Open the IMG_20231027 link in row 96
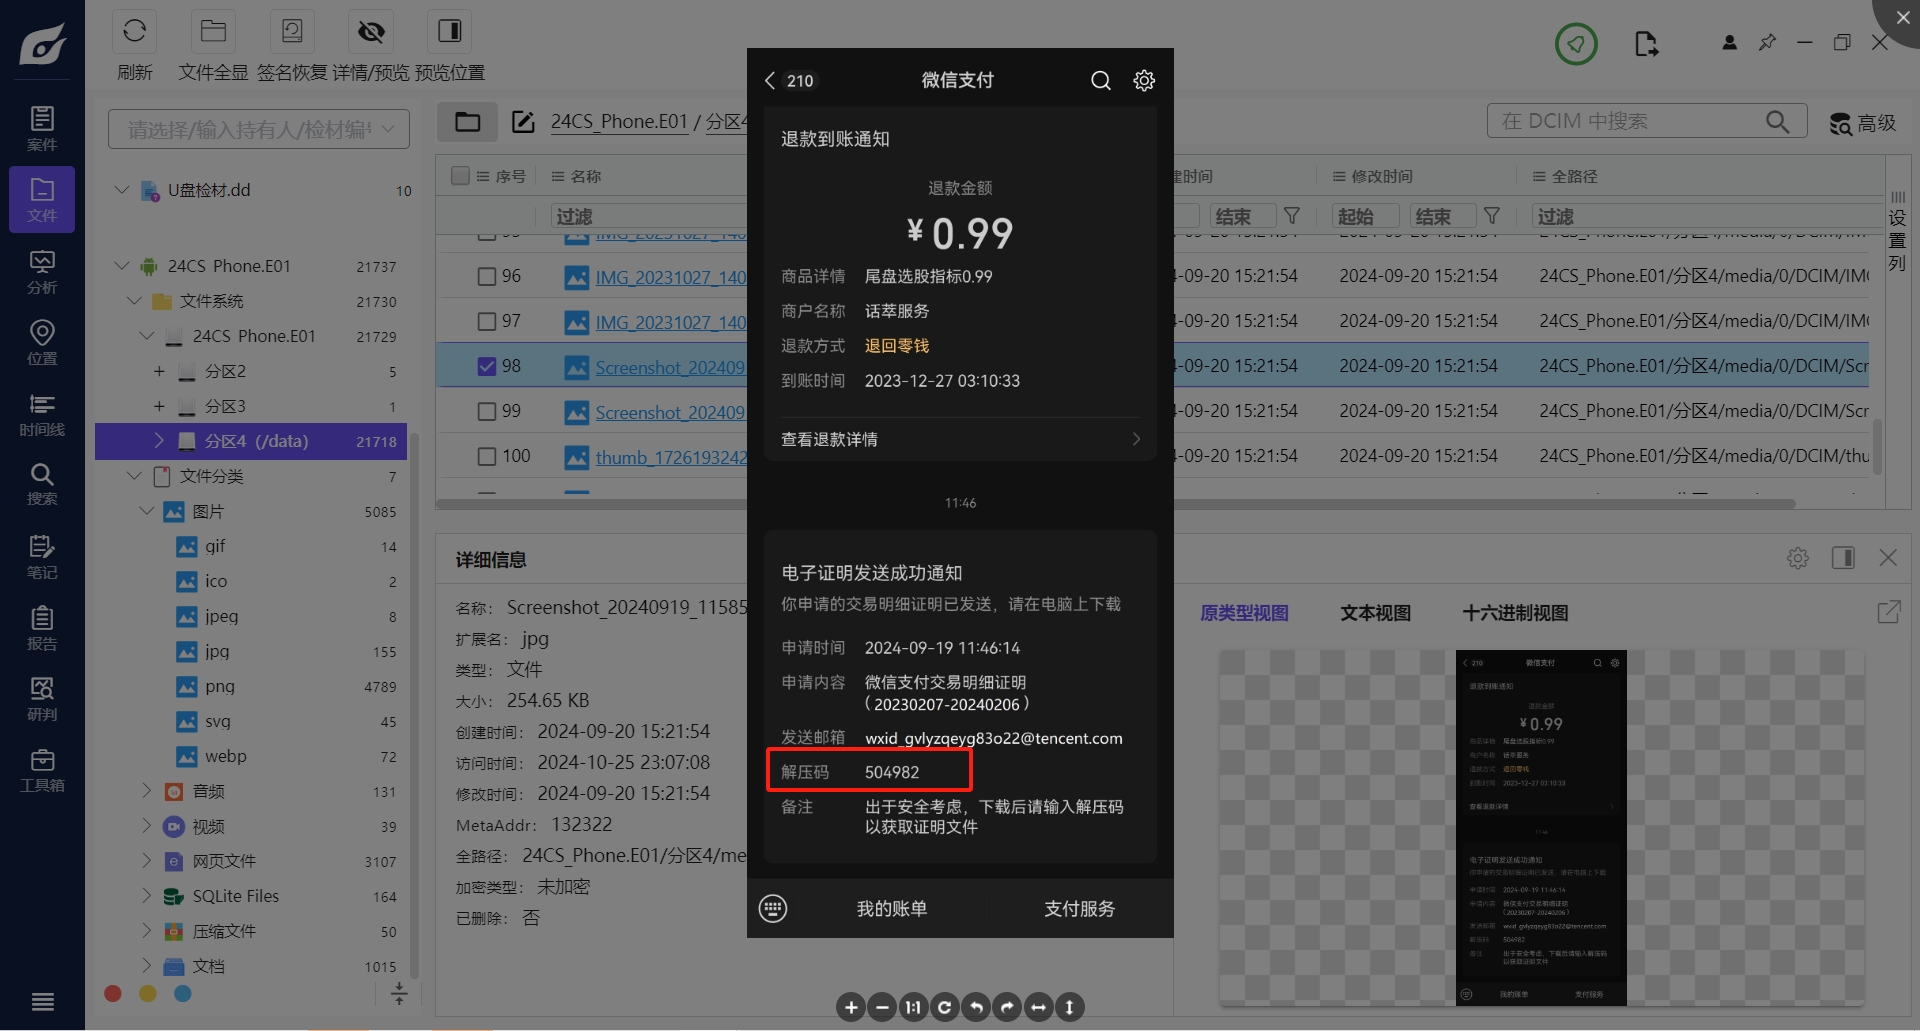 click(671, 277)
